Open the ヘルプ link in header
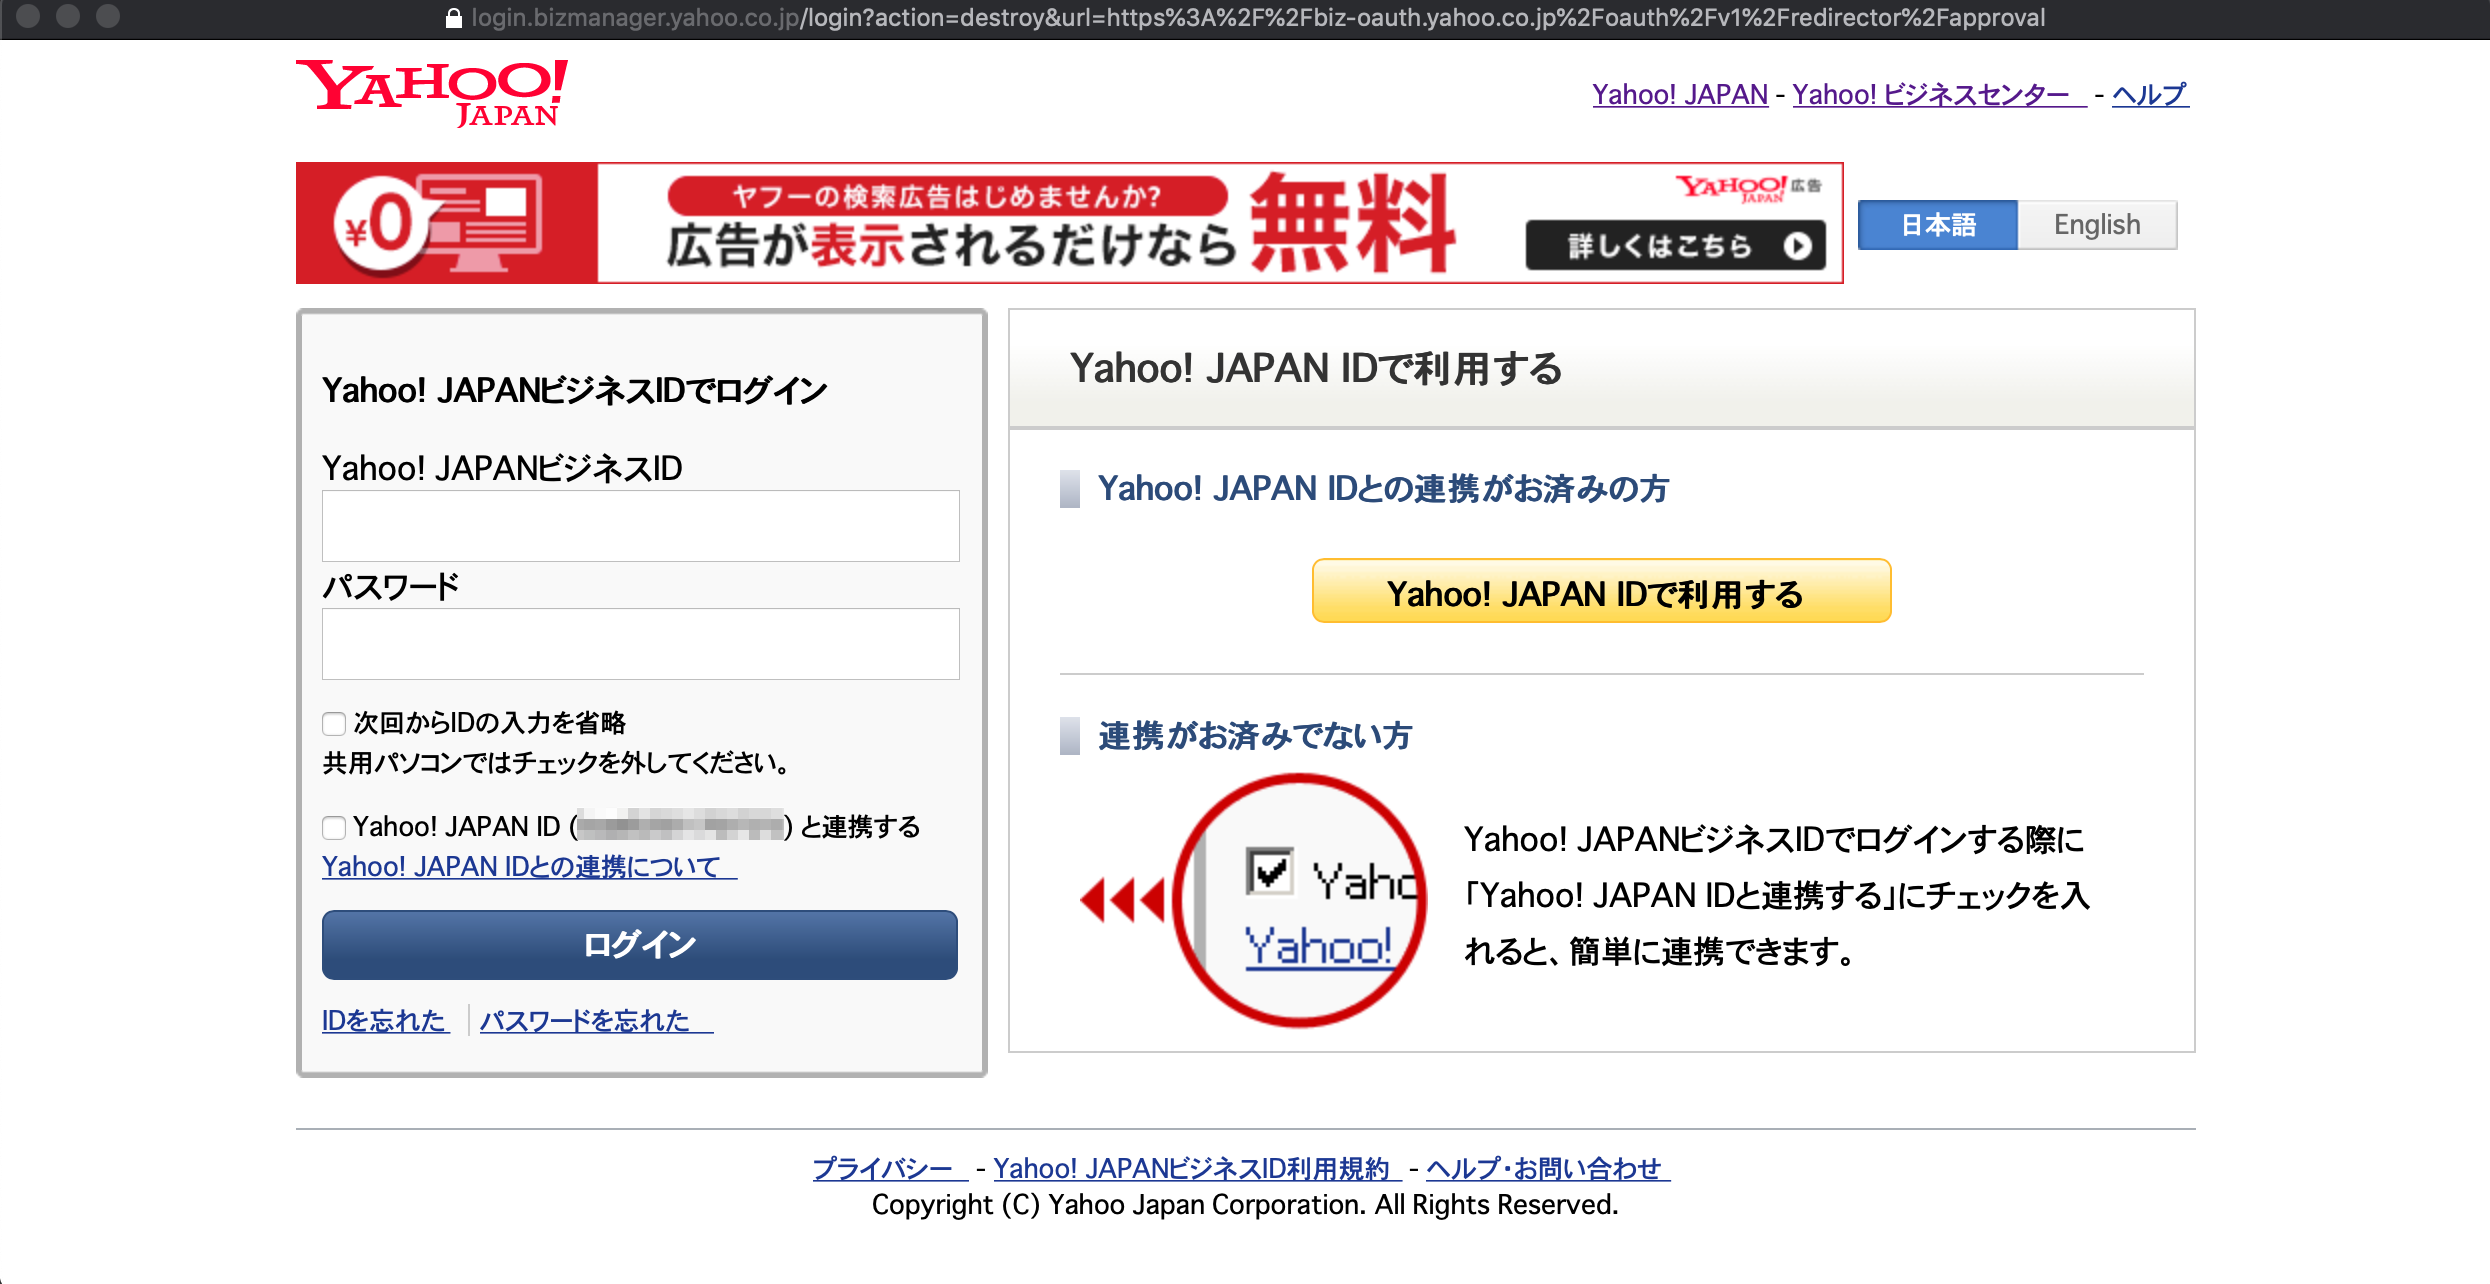The height and width of the screenshot is (1284, 2490). (x=2150, y=94)
